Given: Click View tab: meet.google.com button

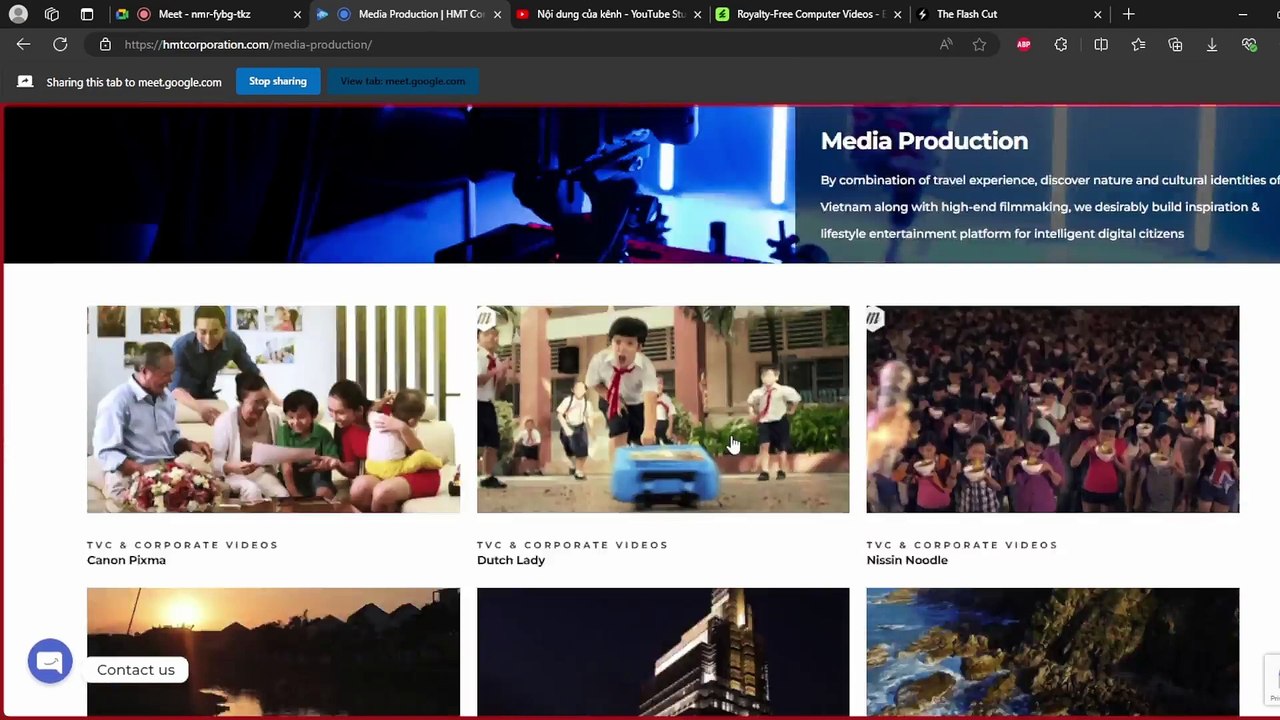Looking at the screenshot, I should click(x=402, y=81).
